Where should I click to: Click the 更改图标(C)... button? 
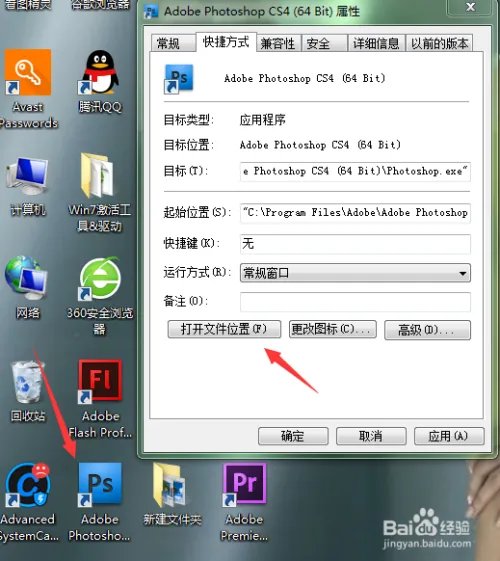pos(333,329)
